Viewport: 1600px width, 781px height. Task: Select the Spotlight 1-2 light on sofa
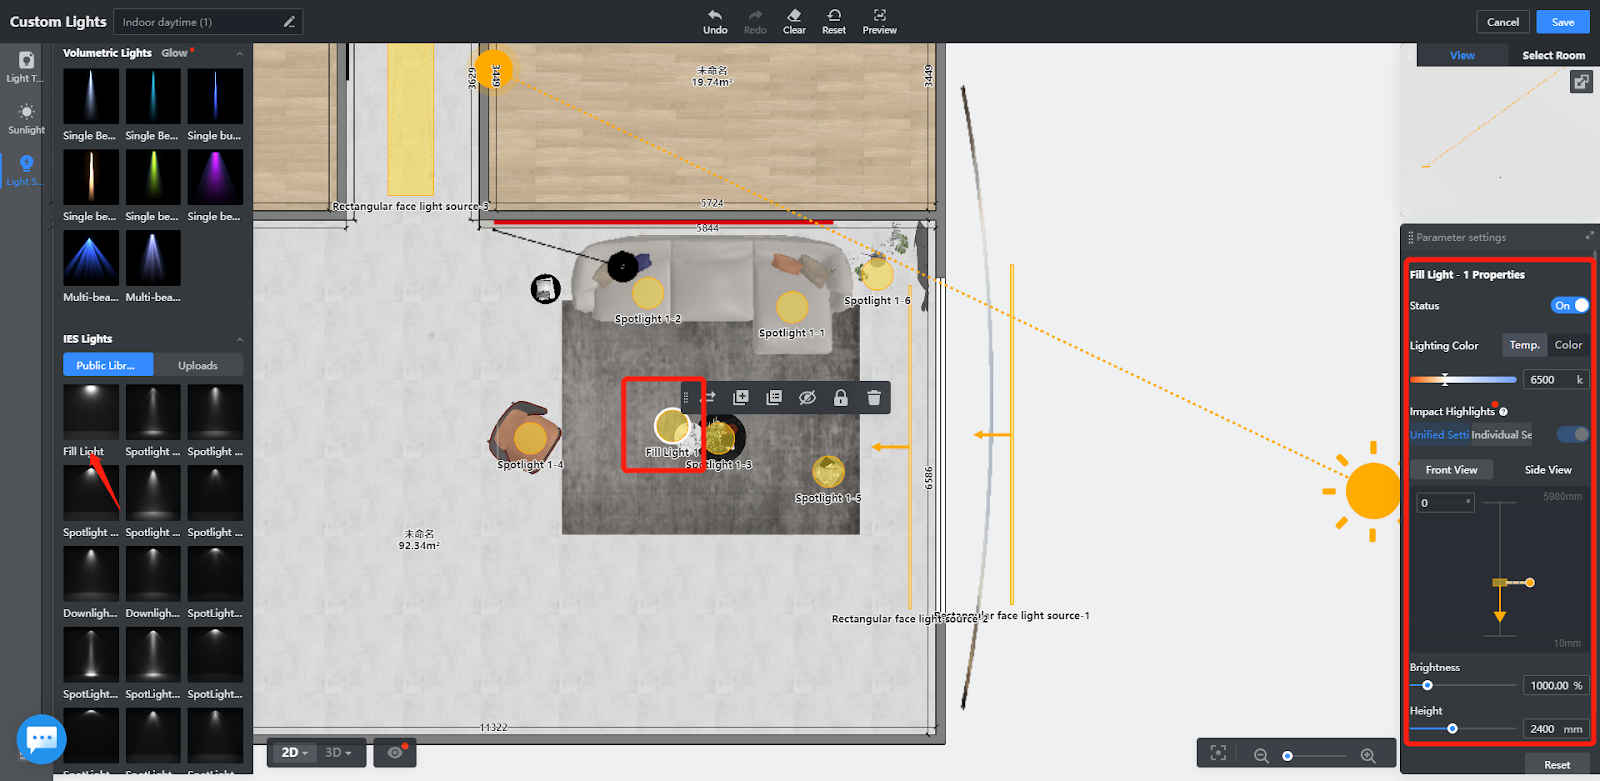[648, 293]
